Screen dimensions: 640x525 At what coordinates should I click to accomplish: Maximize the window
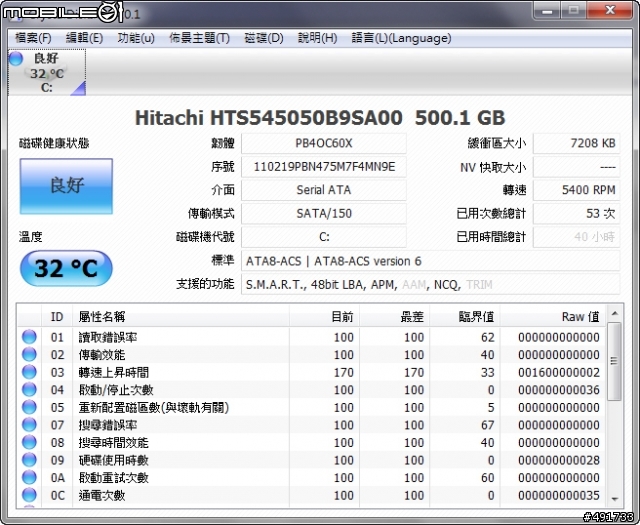pos(573,11)
